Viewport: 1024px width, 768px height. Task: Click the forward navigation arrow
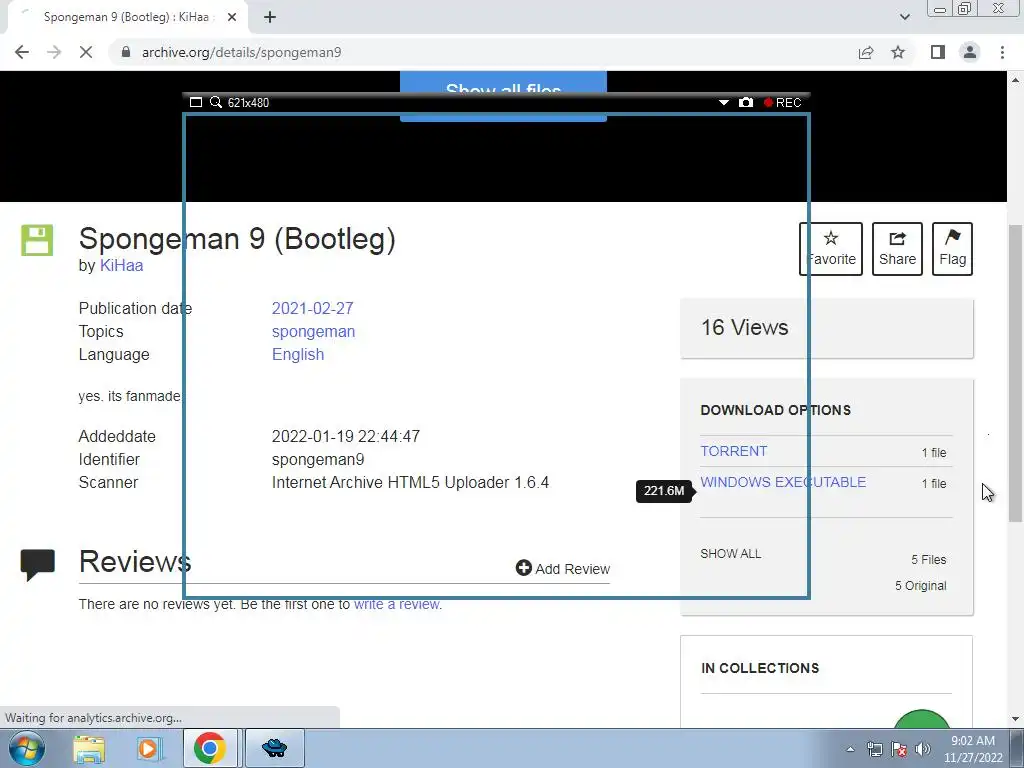point(54,52)
